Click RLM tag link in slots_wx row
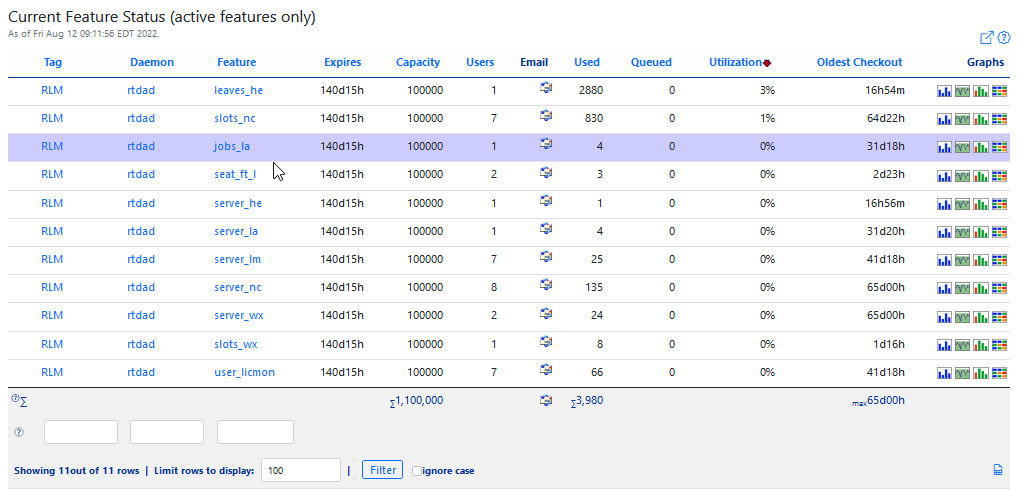 (52, 344)
